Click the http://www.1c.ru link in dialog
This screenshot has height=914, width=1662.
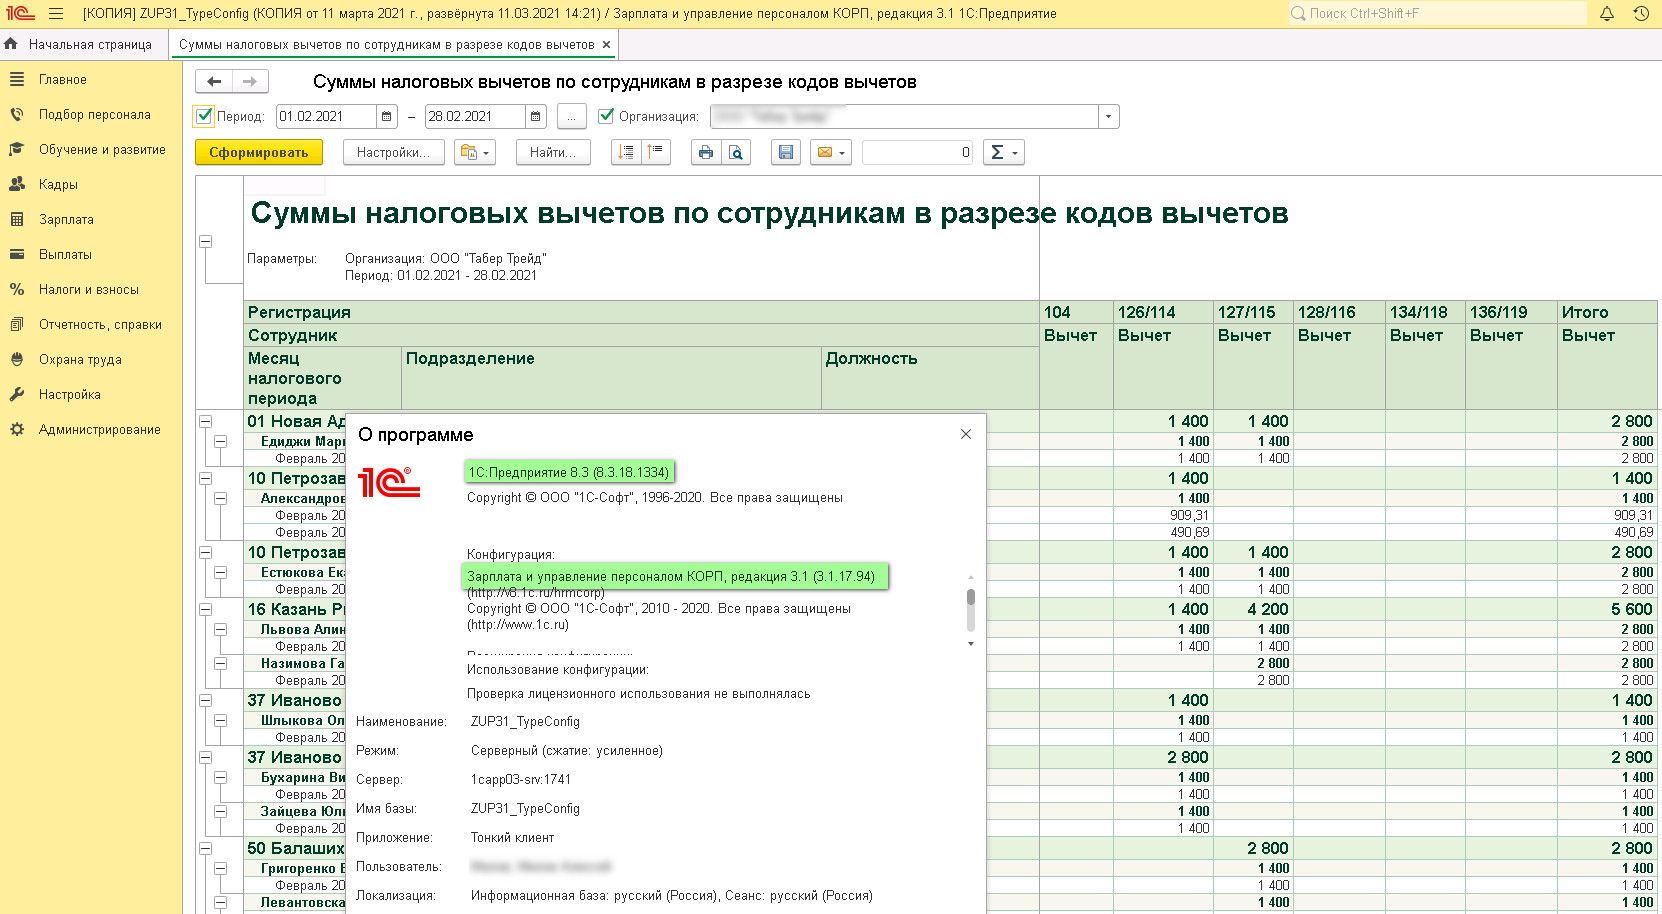(518, 625)
